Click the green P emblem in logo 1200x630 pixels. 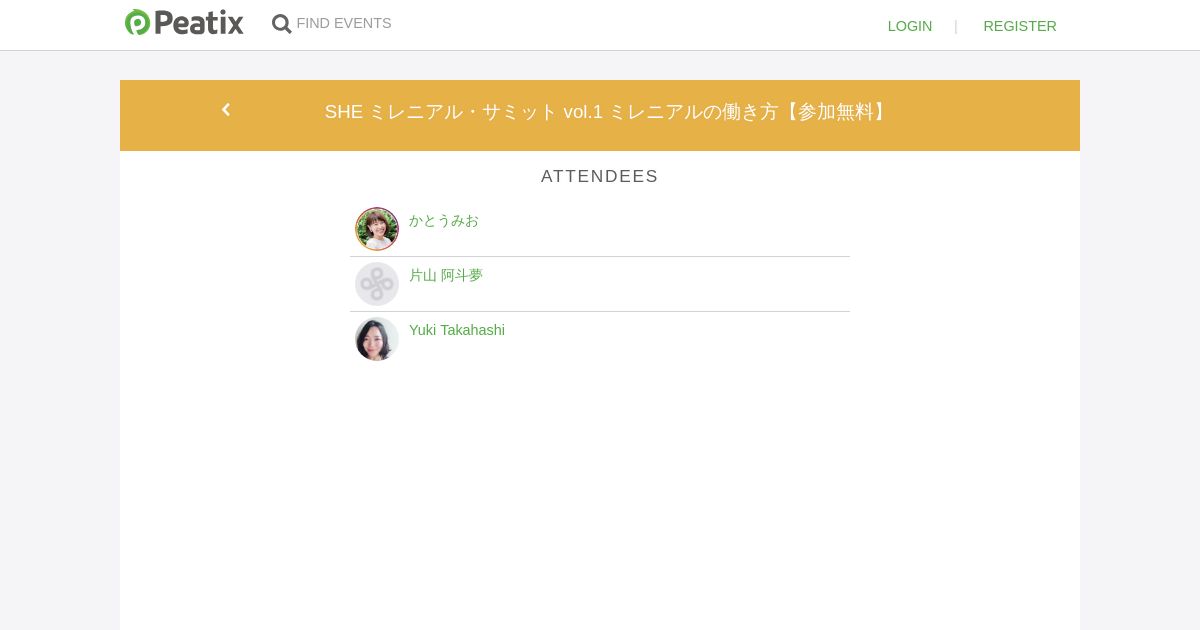click(x=137, y=23)
